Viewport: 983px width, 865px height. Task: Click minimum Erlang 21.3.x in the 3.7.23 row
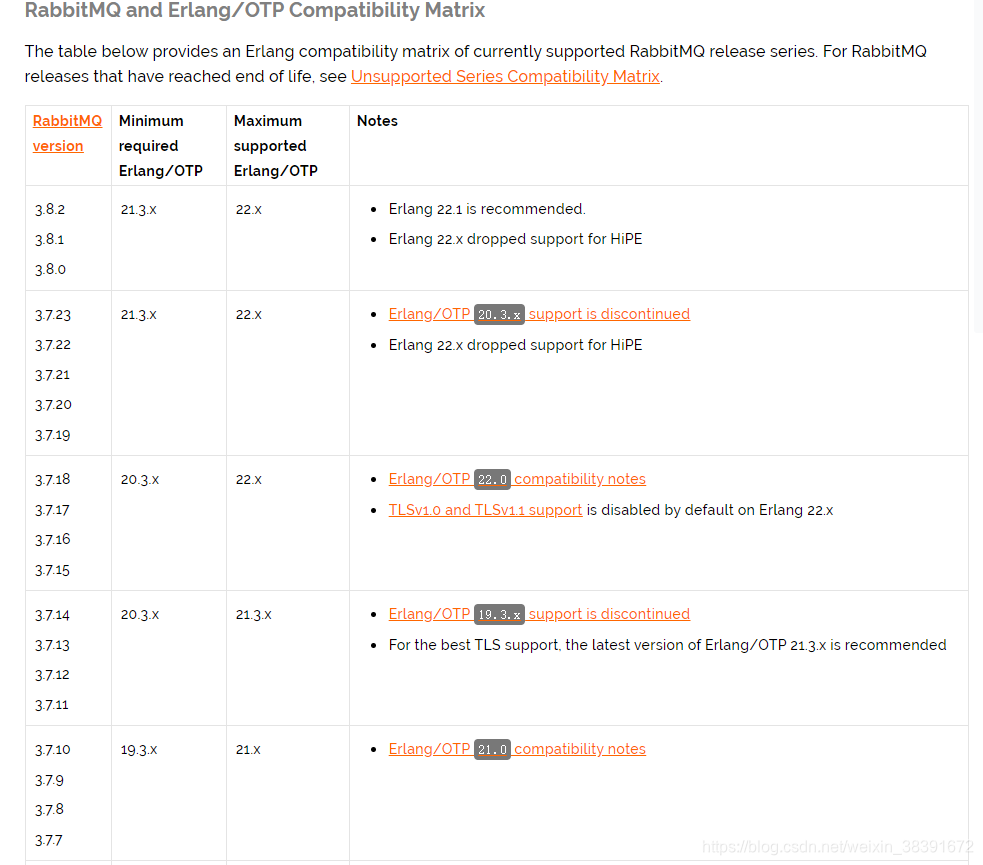tap(139, 315)
